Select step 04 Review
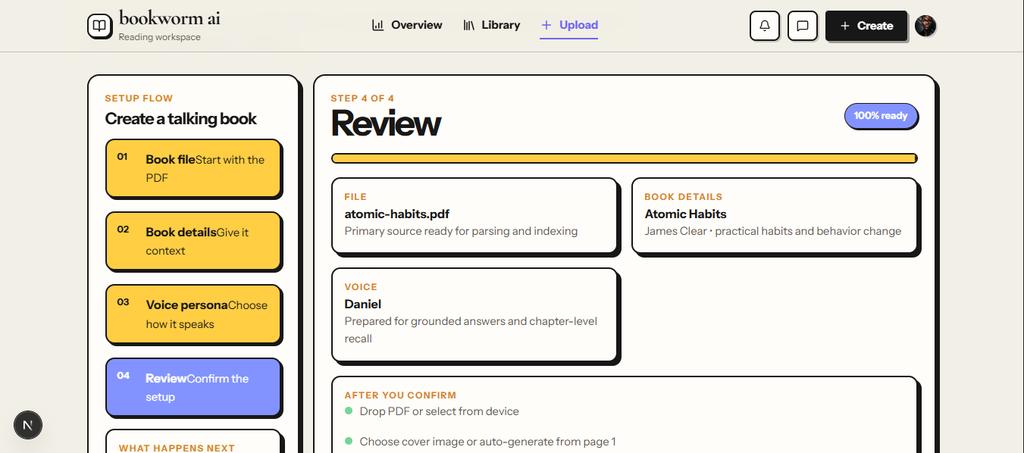Viewport: 1024px width, 453px height. [193, 388]
